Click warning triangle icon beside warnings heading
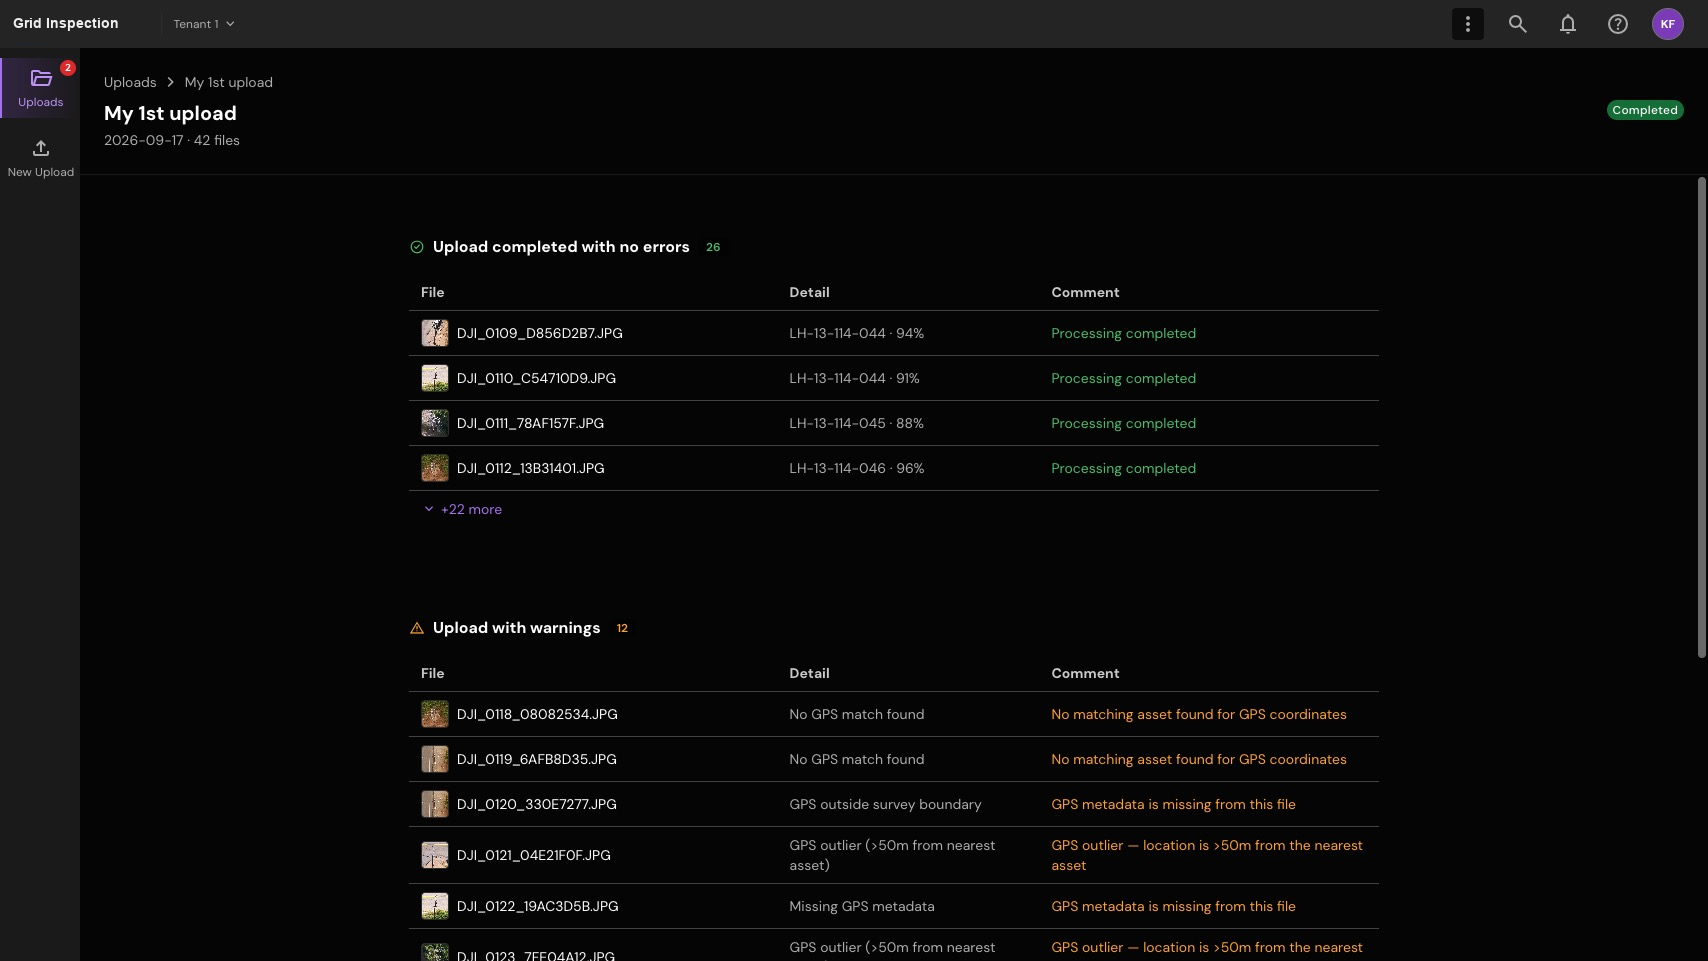Screen dimensions: 1708x961 point(417,628)
